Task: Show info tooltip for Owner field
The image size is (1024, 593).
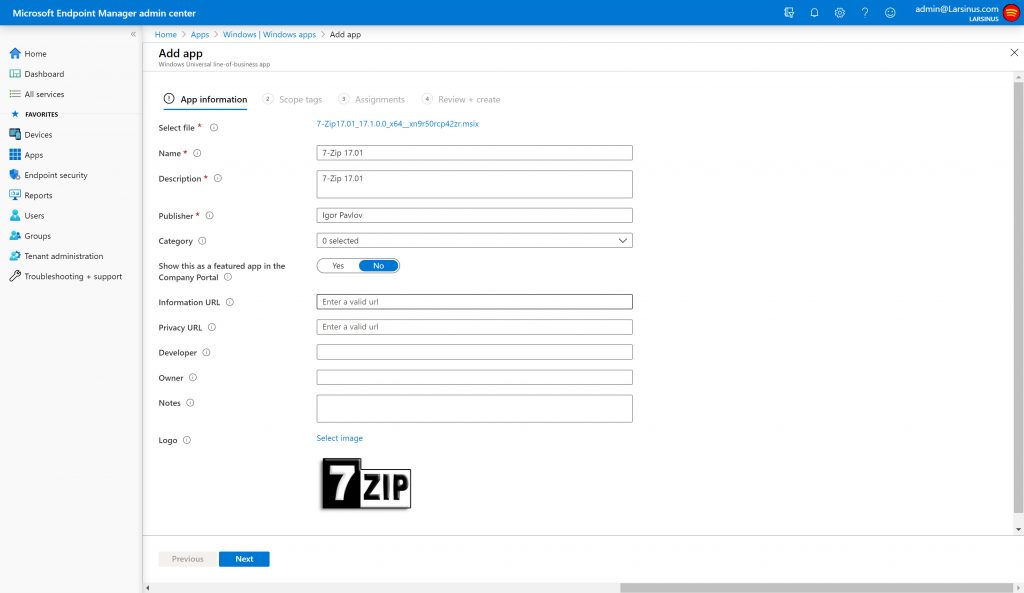Action: tap(193, 377)
